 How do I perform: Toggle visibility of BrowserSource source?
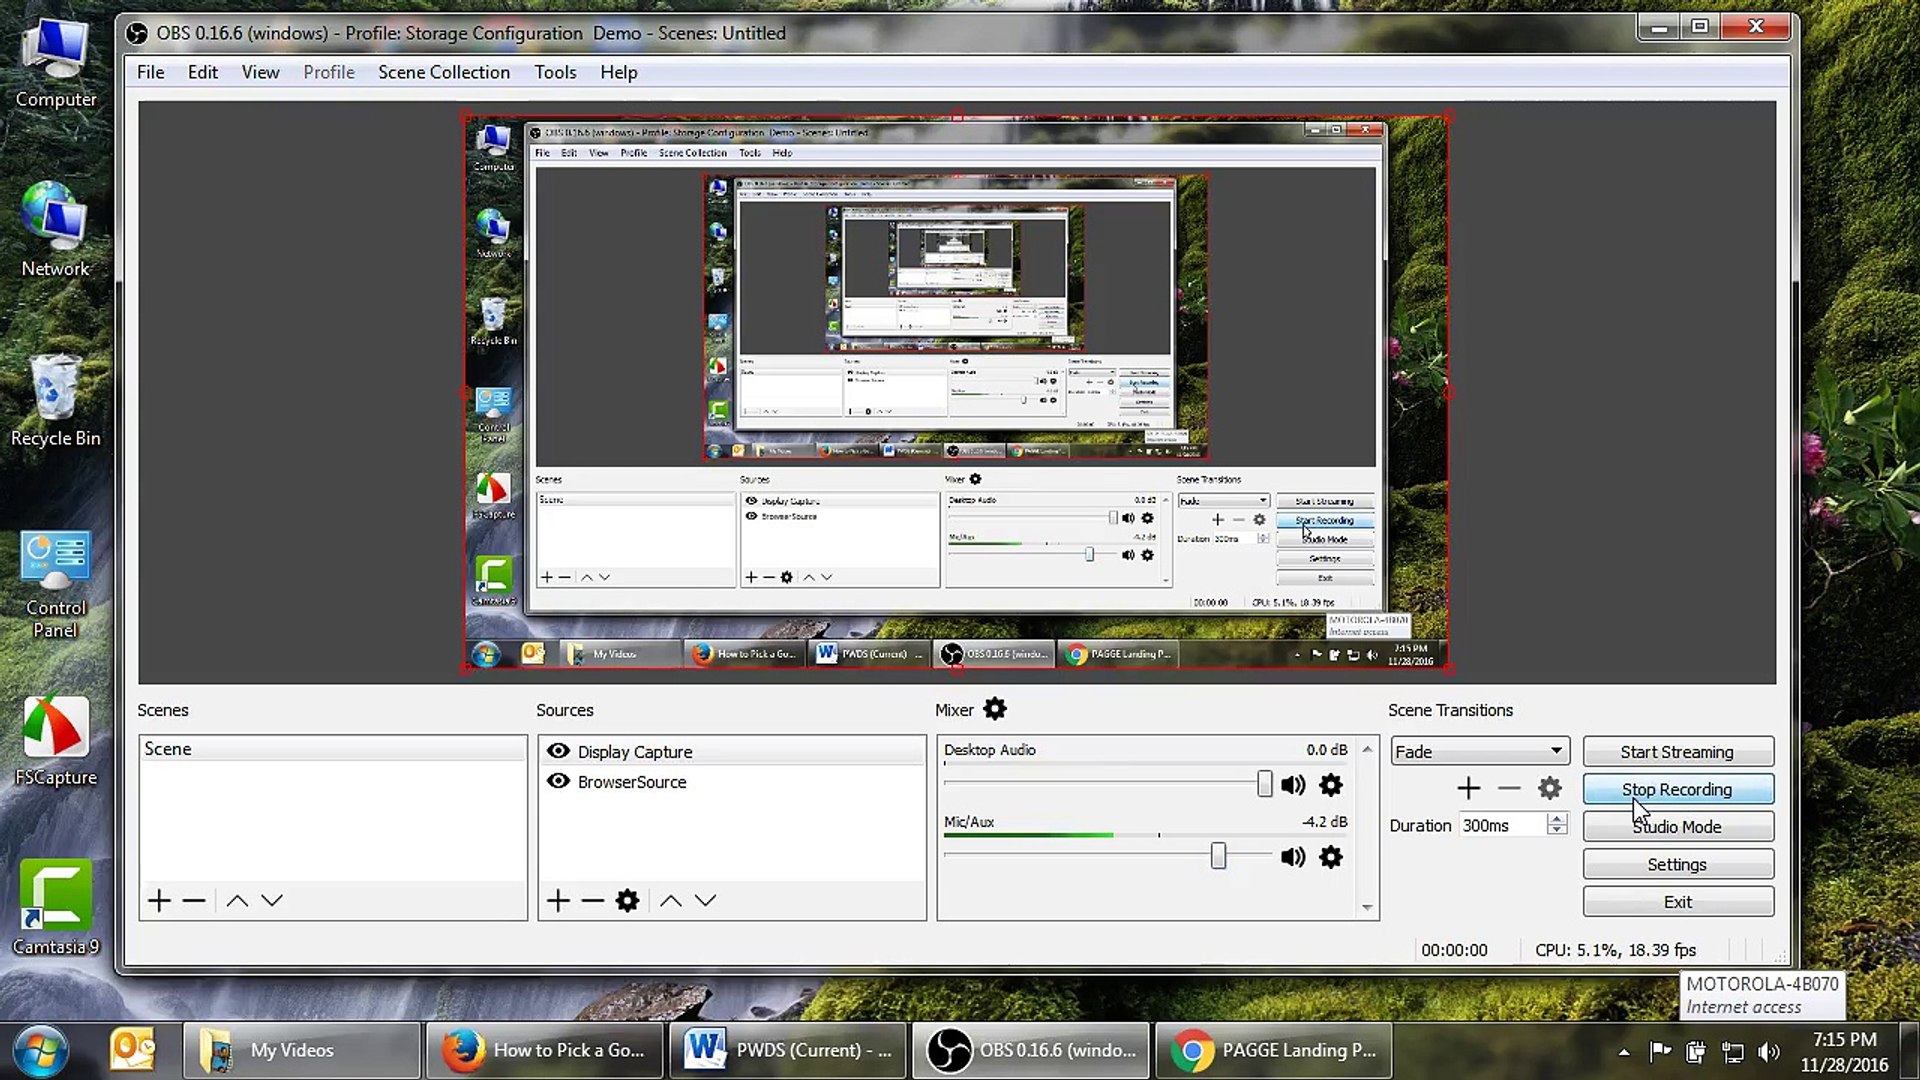(x=558, y=781)
